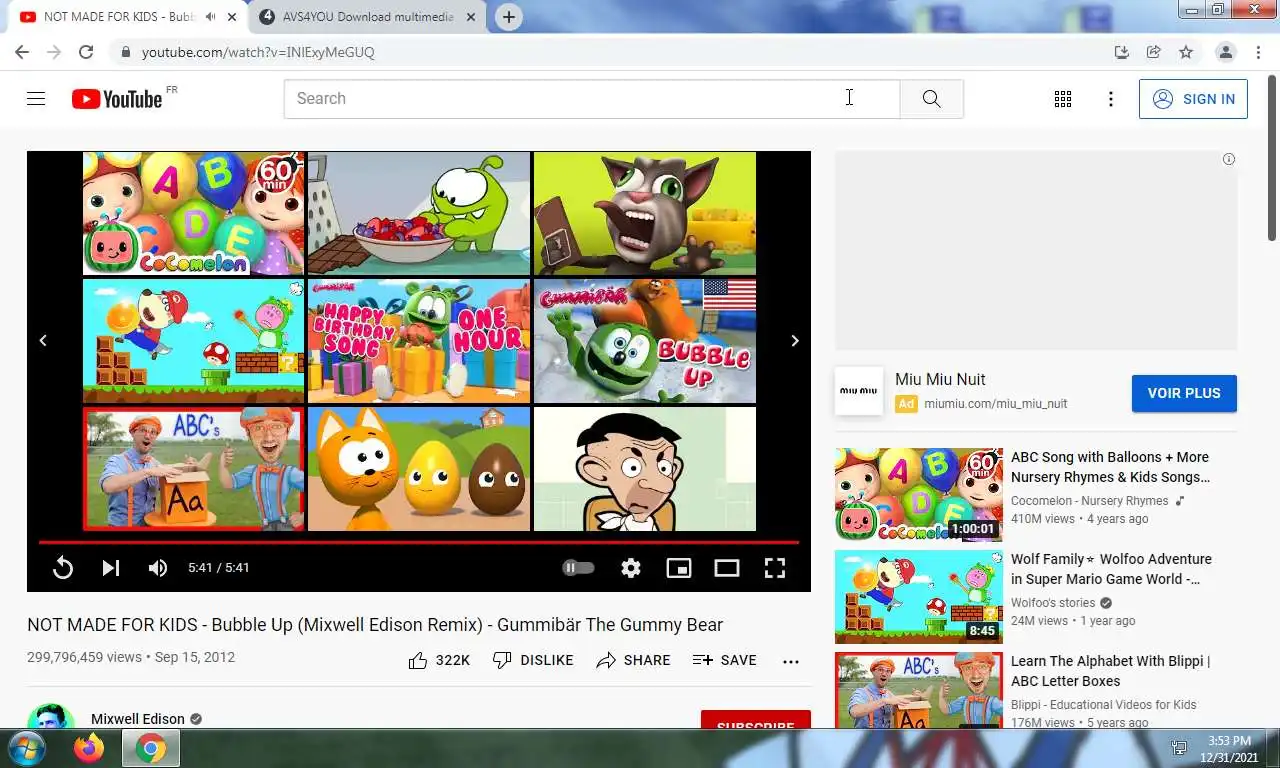Switch to theater mode
The image size is (1280, 768).
pyautogui.click(x=727, y=568)
